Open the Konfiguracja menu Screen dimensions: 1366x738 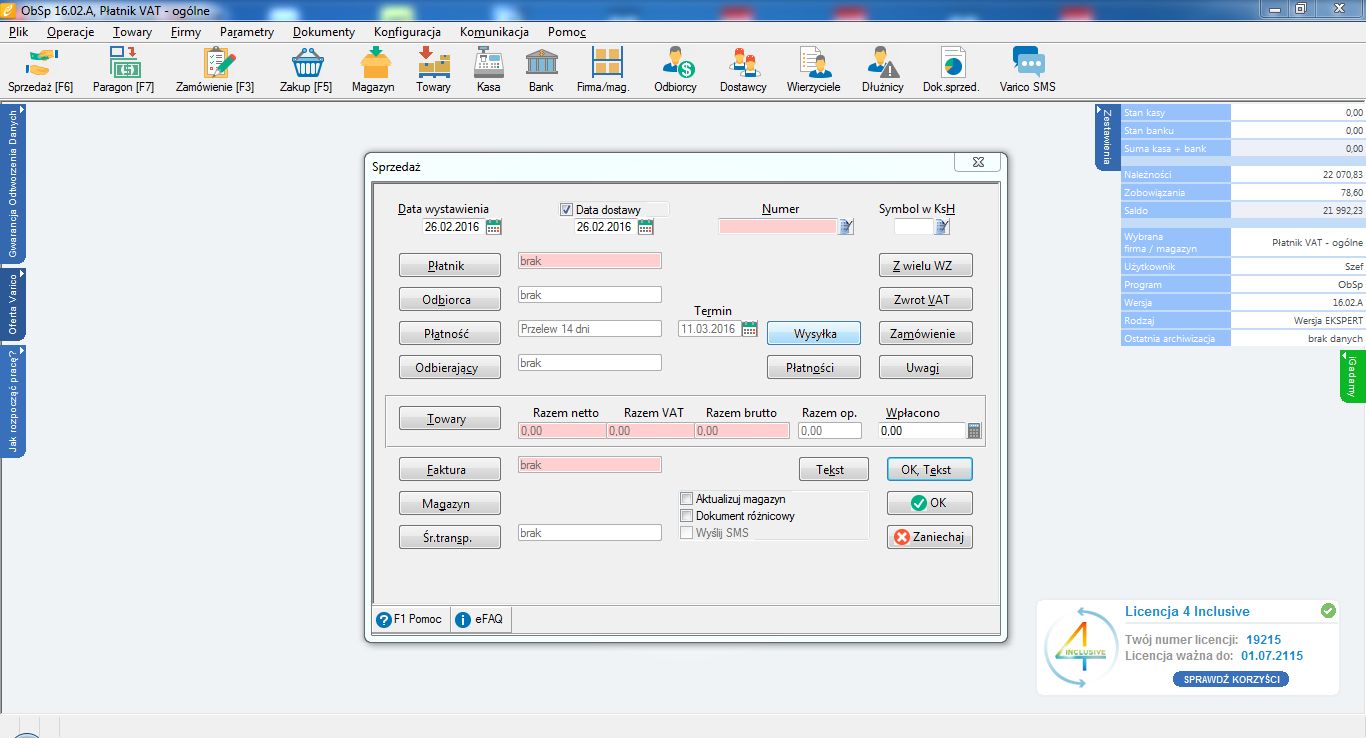(407, 32)
